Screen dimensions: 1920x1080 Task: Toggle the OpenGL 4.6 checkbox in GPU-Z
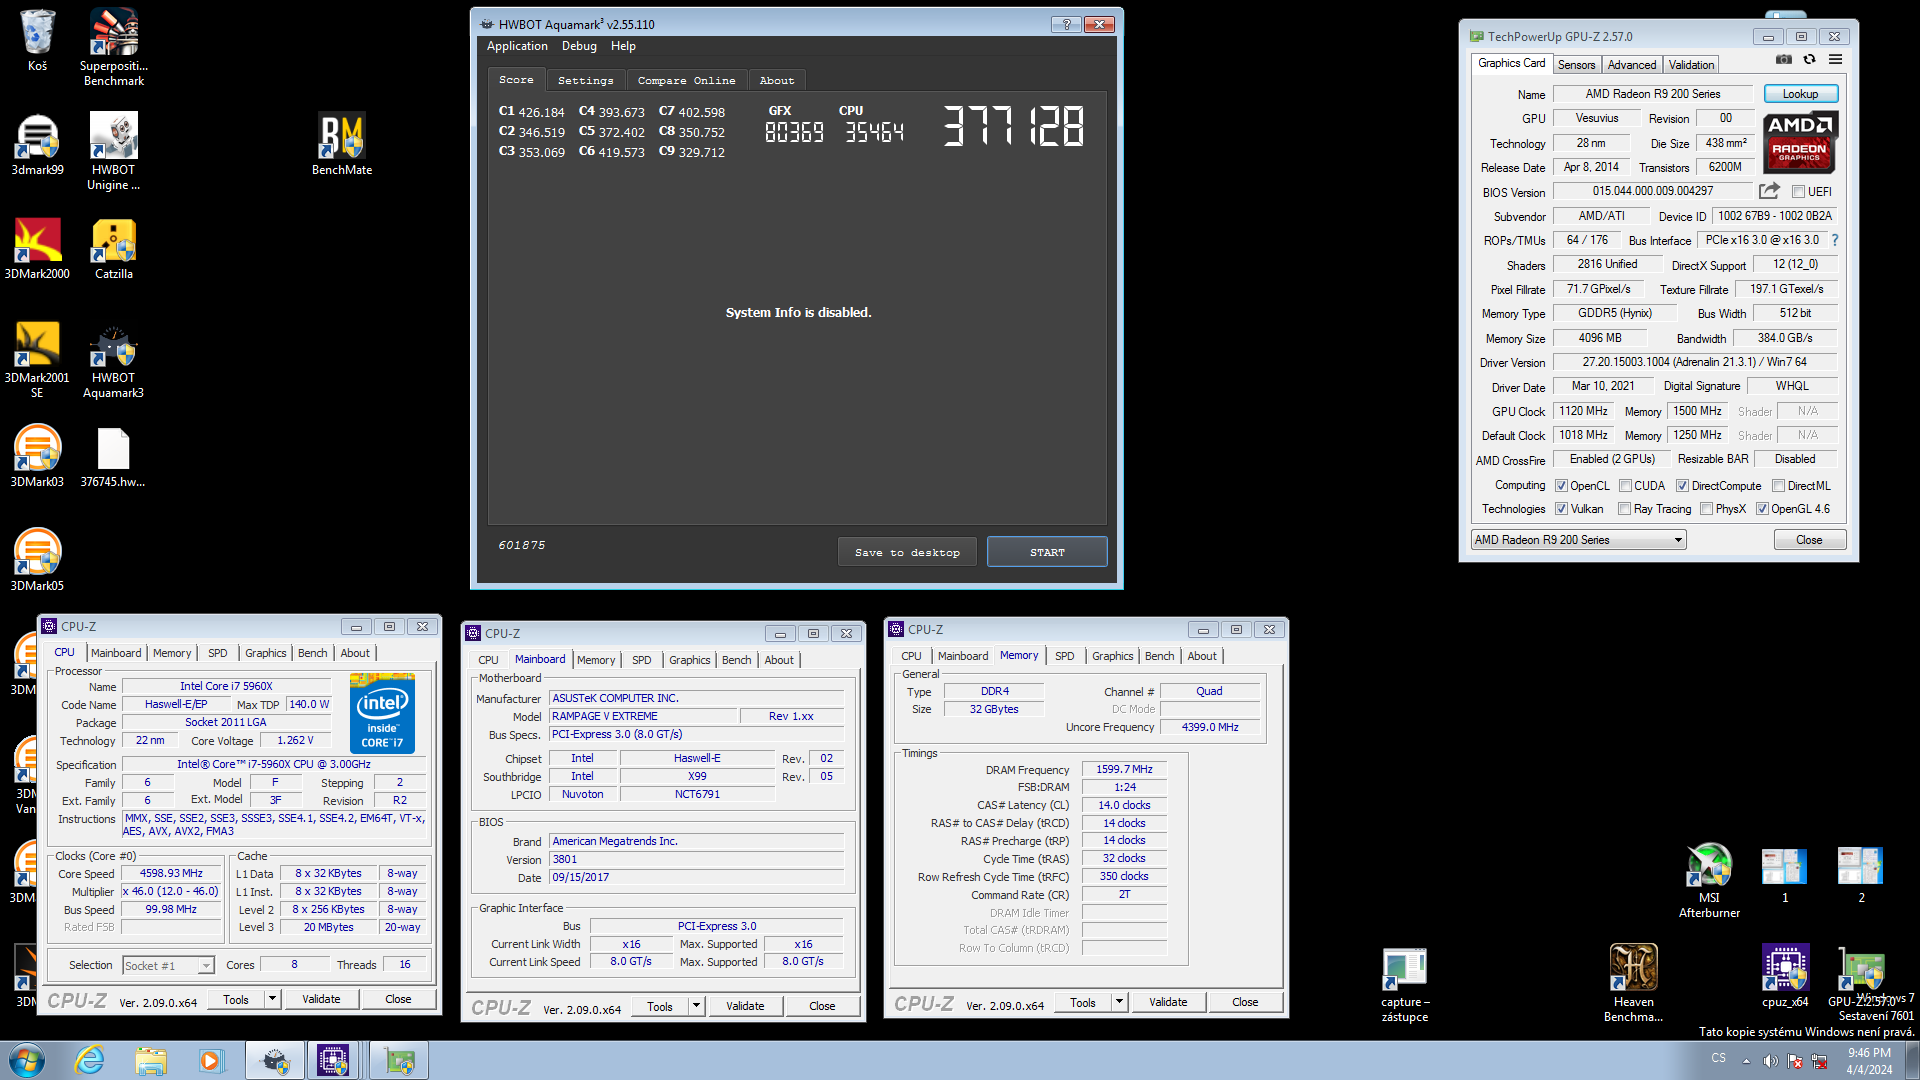1762,509
